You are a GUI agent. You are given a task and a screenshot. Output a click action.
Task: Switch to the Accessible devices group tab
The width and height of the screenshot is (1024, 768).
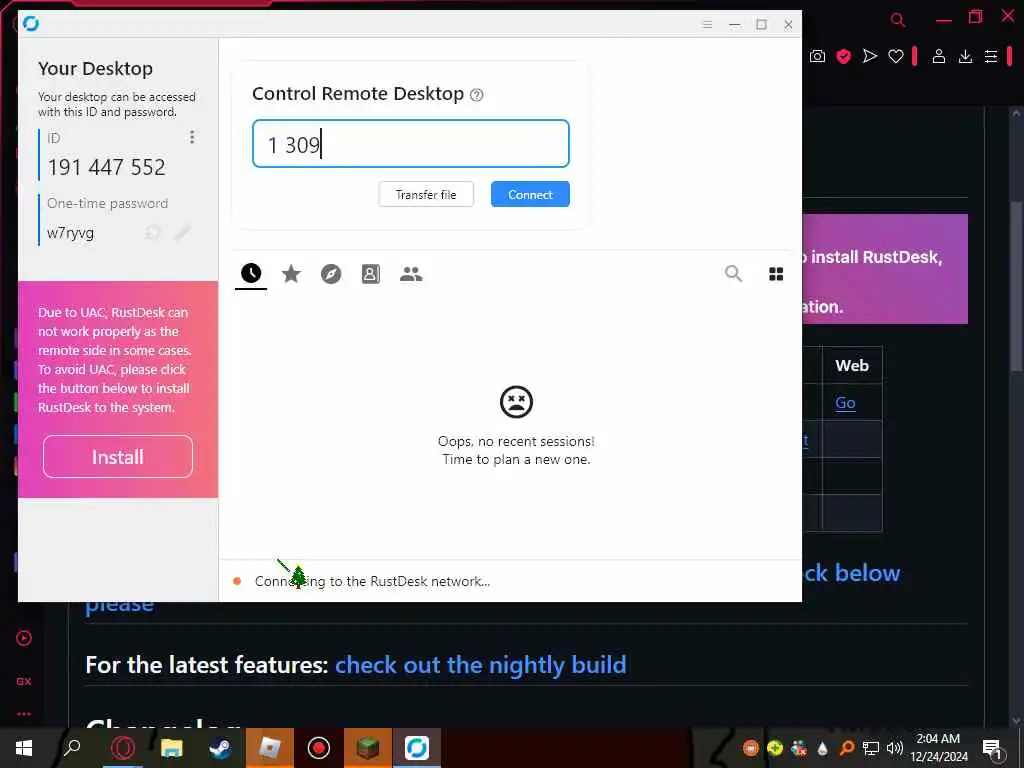(x=411, y=274)
